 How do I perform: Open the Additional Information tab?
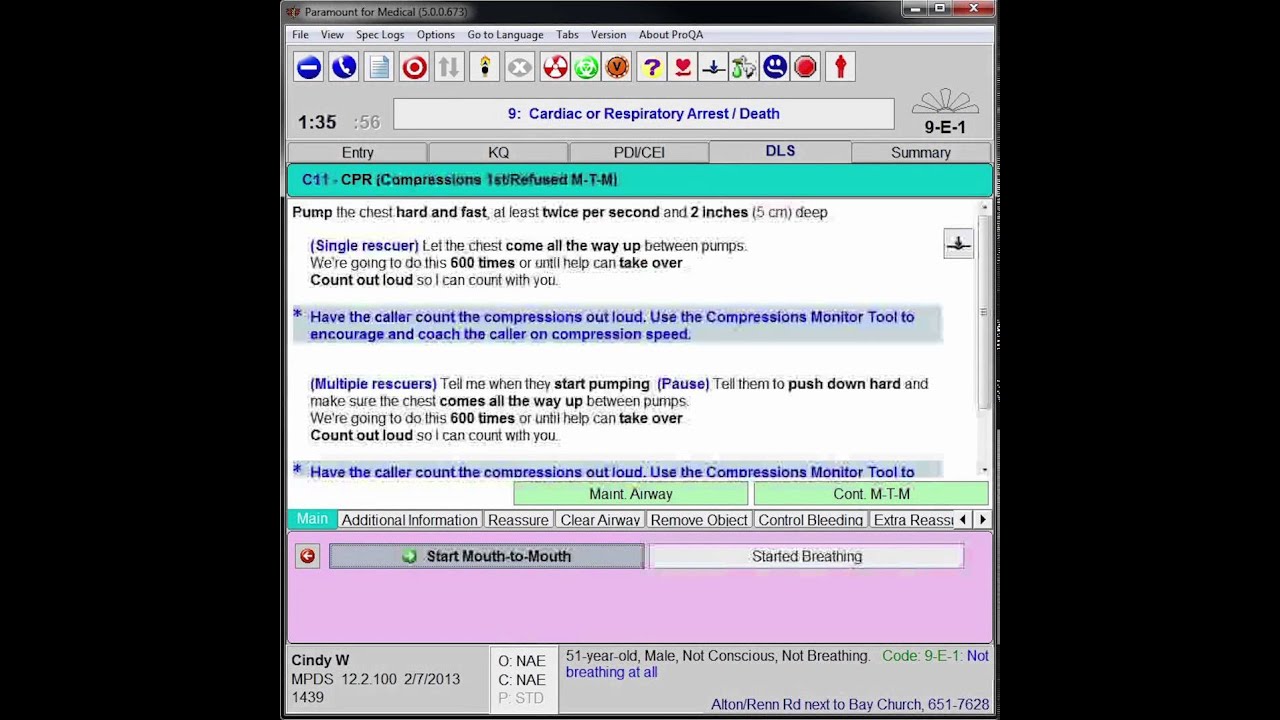pyautogui.click(x=409, y=520)
